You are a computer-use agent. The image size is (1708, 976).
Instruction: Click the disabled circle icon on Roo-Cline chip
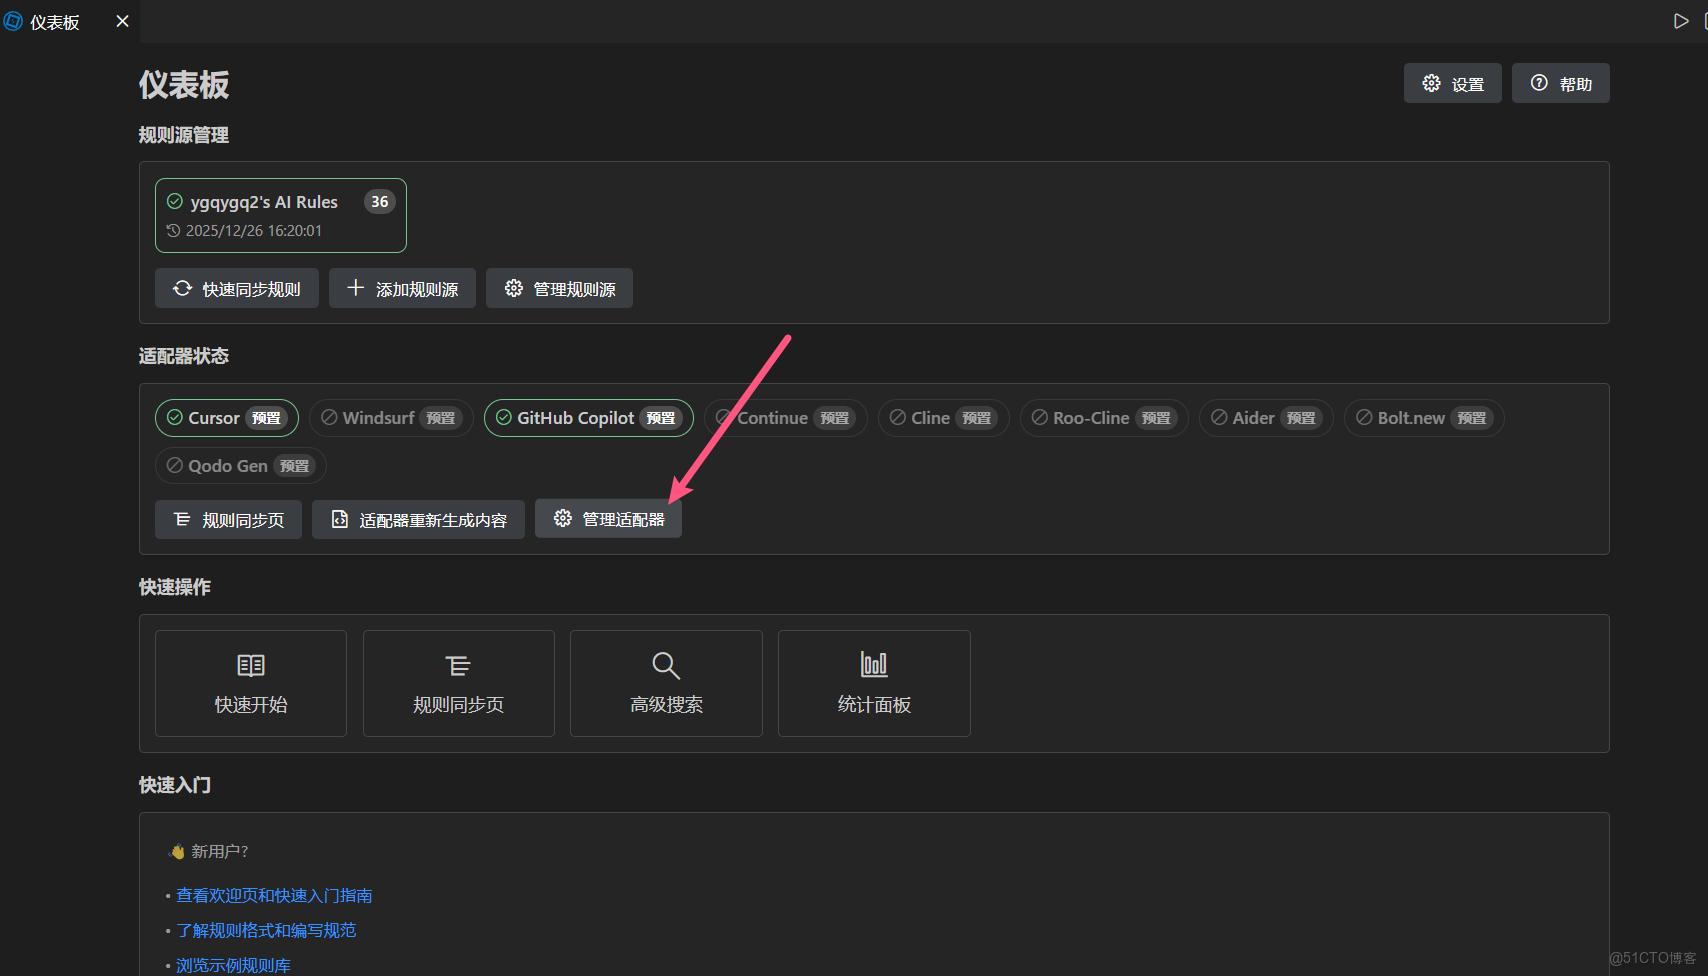pos(1040,418)
